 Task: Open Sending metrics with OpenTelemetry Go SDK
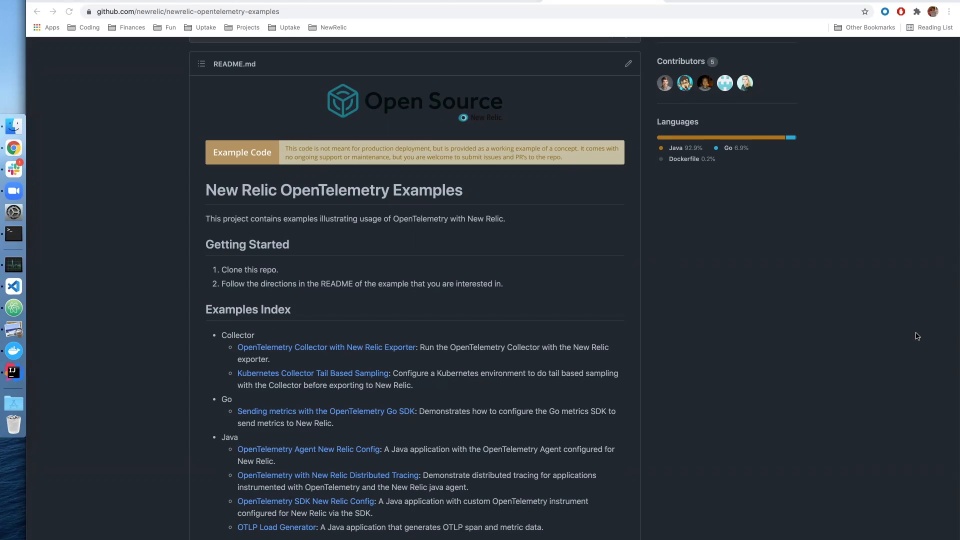coord(326,411)
